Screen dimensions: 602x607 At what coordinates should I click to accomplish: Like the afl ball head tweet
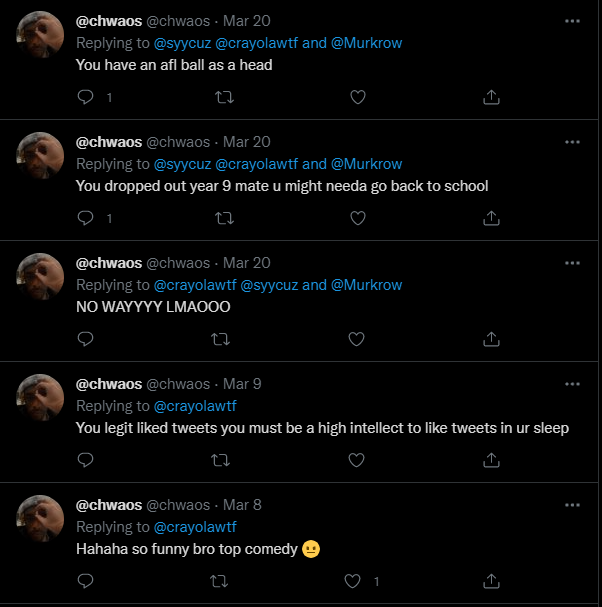click(x=357, y=97)
